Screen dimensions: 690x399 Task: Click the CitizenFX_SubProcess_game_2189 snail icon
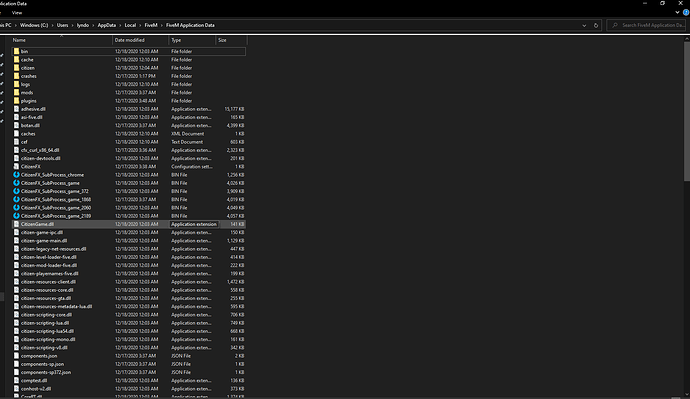pyautogui.click(x=16, y=216)
